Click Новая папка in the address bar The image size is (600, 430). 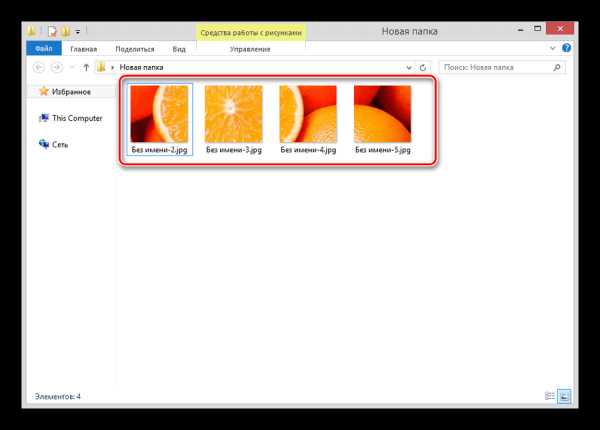click(x=141, y=67)
